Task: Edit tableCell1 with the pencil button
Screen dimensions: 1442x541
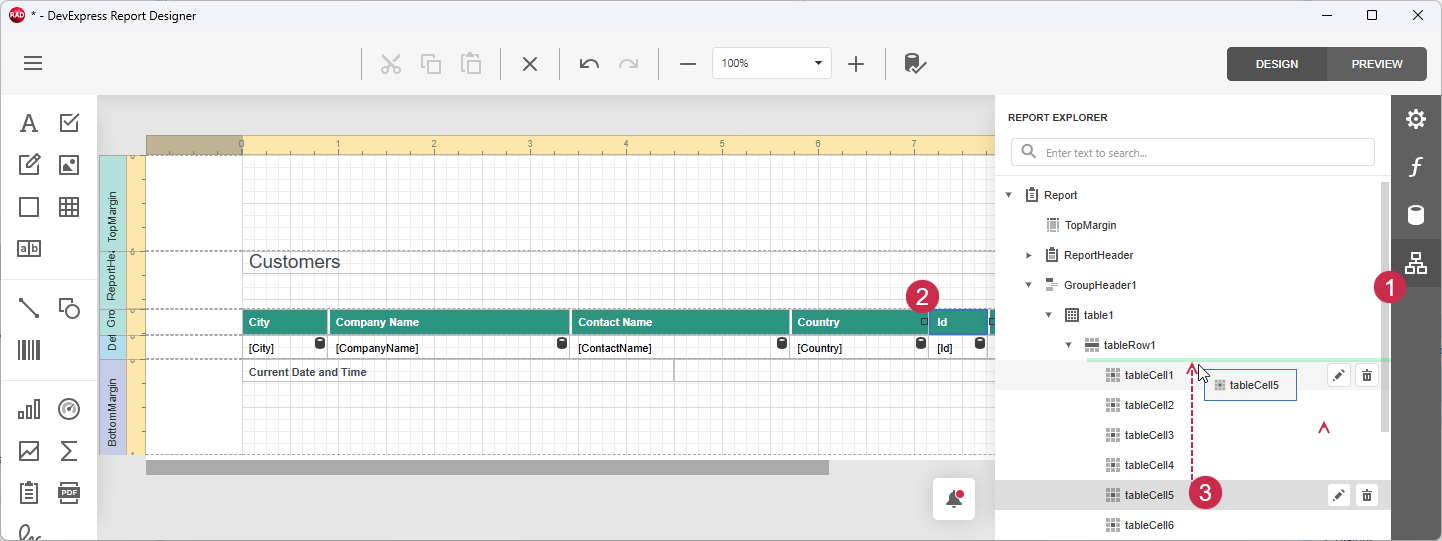Action: point(1339,375)
